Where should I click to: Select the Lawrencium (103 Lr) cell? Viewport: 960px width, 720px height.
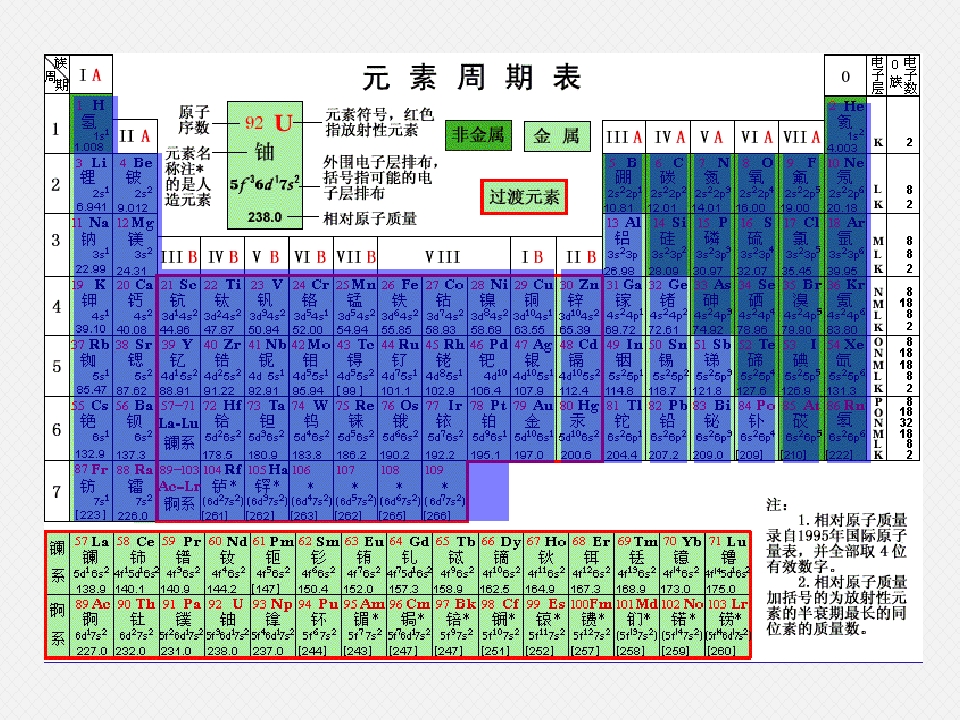click(x=727, y=626)
